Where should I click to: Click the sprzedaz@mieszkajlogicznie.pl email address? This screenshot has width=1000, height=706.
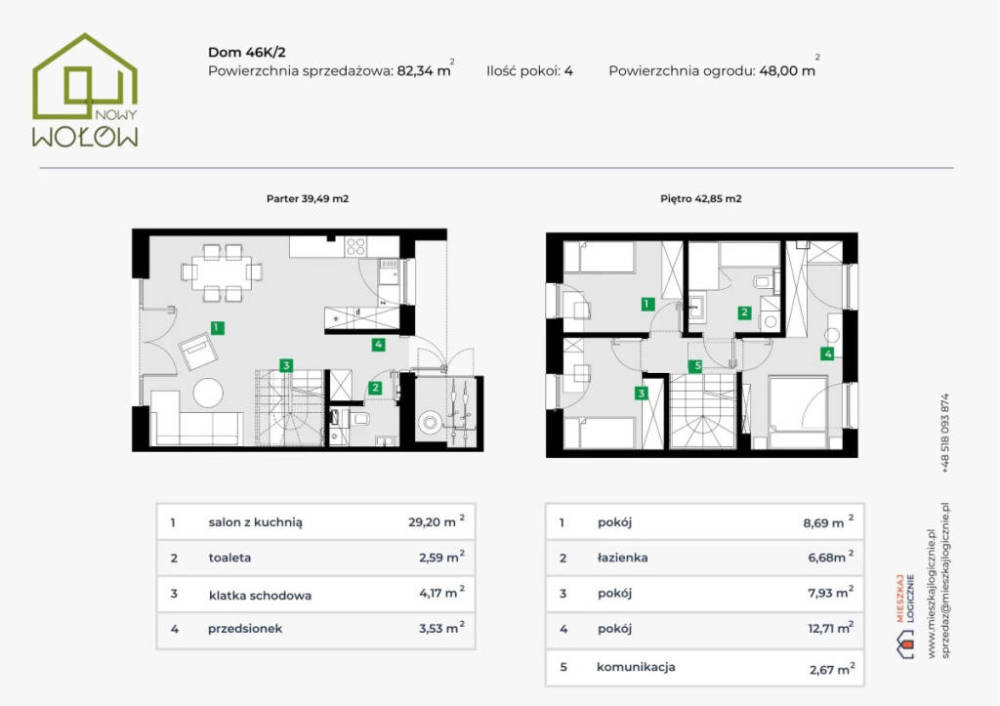pyautogui.click(x=946, y=580)
